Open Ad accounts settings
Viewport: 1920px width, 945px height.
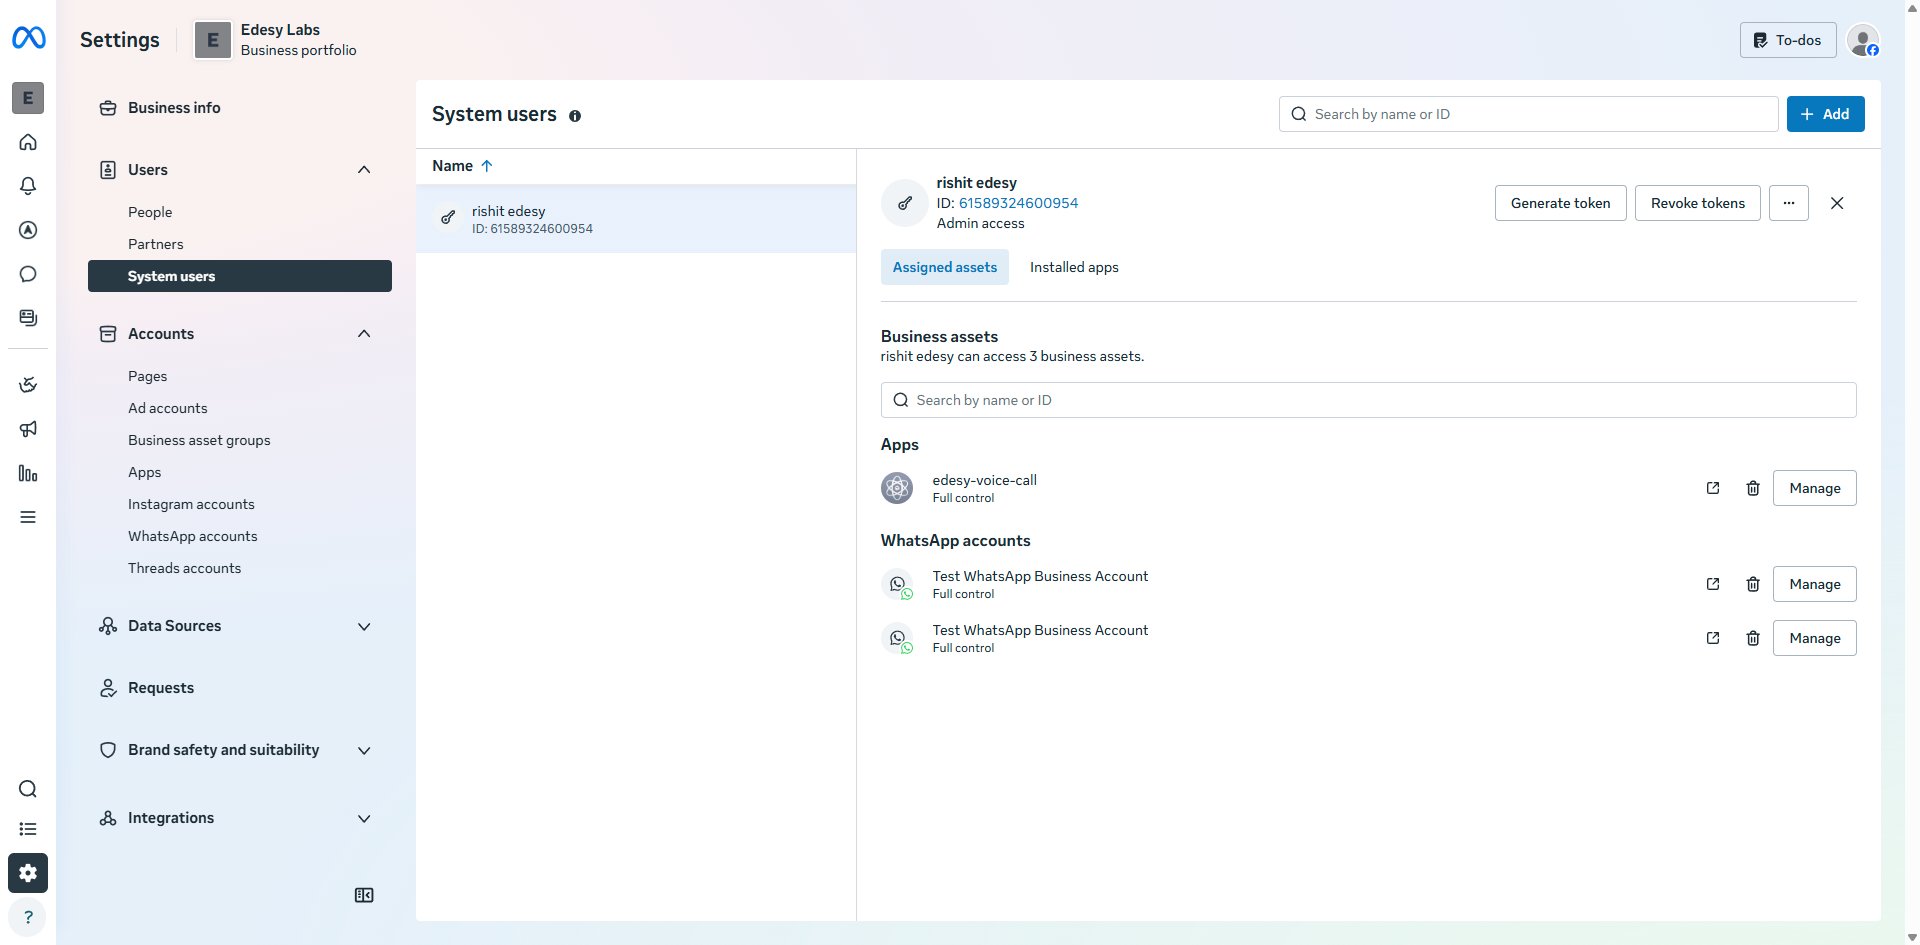(168, 408)
